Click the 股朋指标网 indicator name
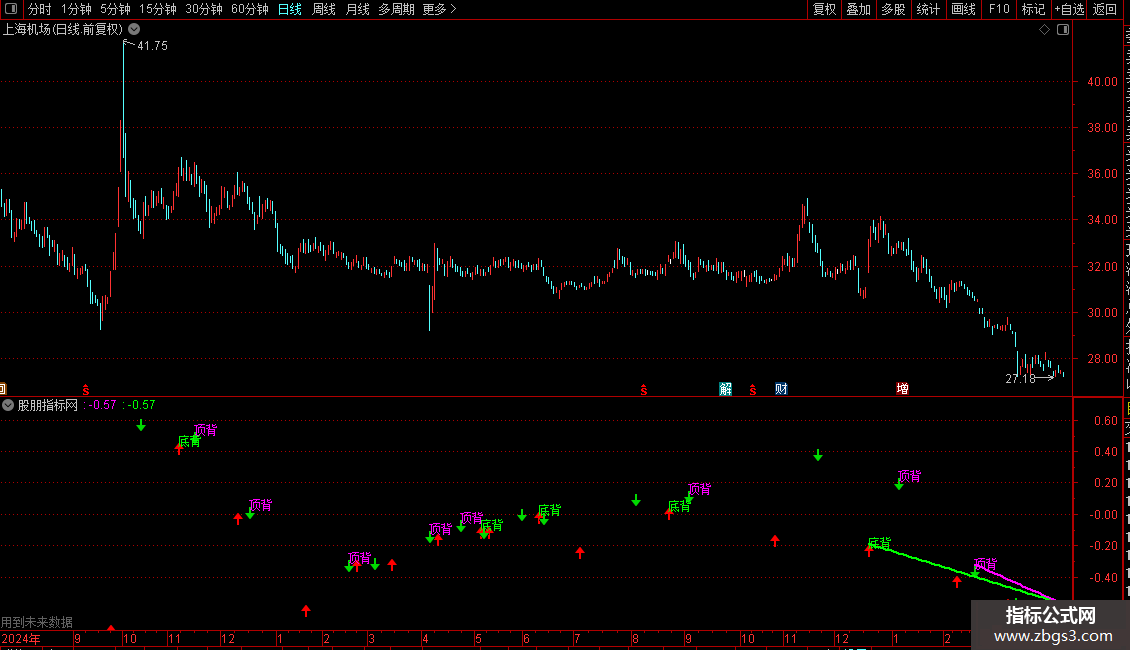This screenshot has height=650, width=1130. pos(48,406)
